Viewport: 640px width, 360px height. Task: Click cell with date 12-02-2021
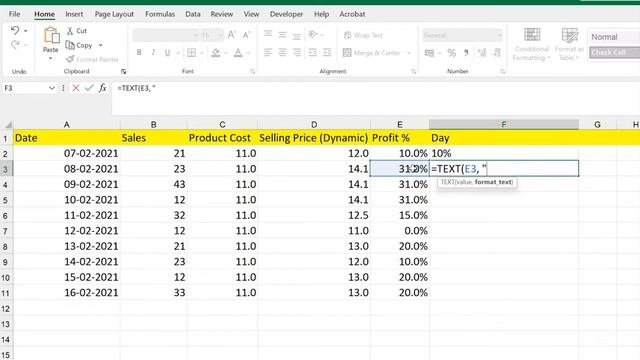point(67,231)
